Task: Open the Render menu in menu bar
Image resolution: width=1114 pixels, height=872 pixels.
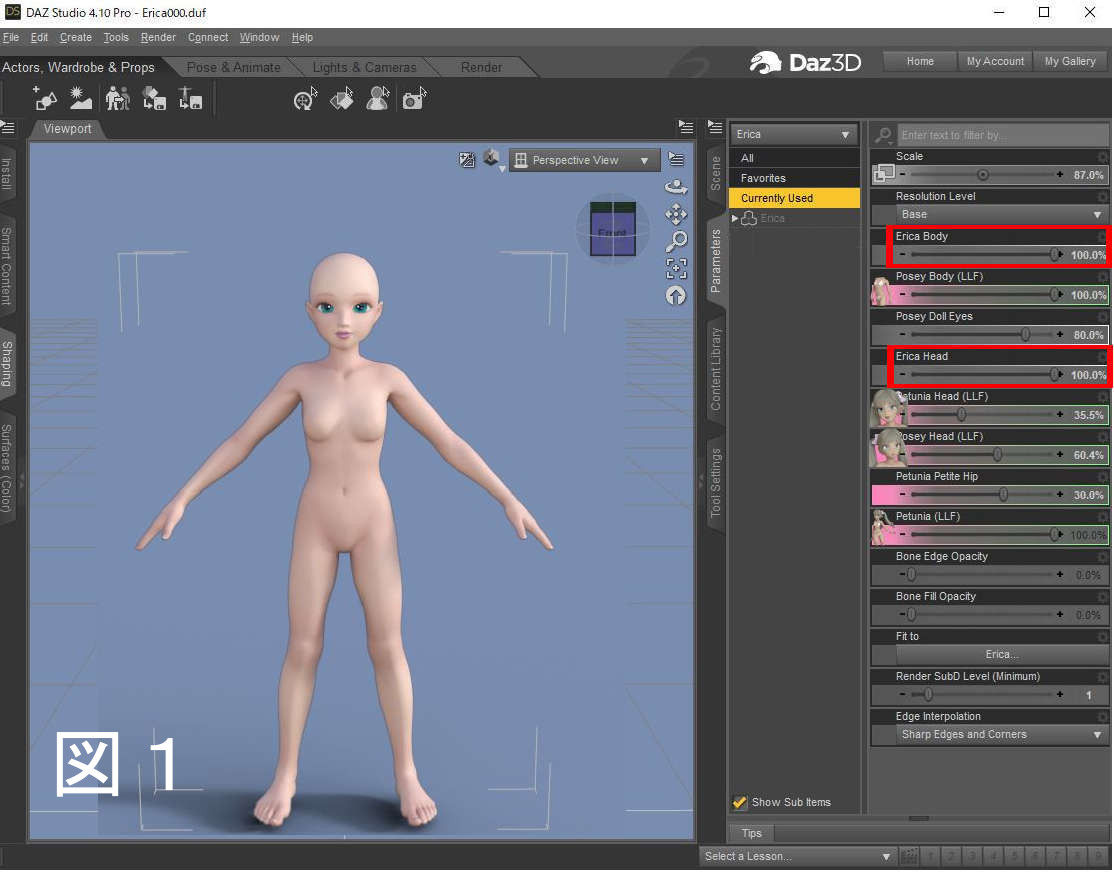Action: pos(158,38)
